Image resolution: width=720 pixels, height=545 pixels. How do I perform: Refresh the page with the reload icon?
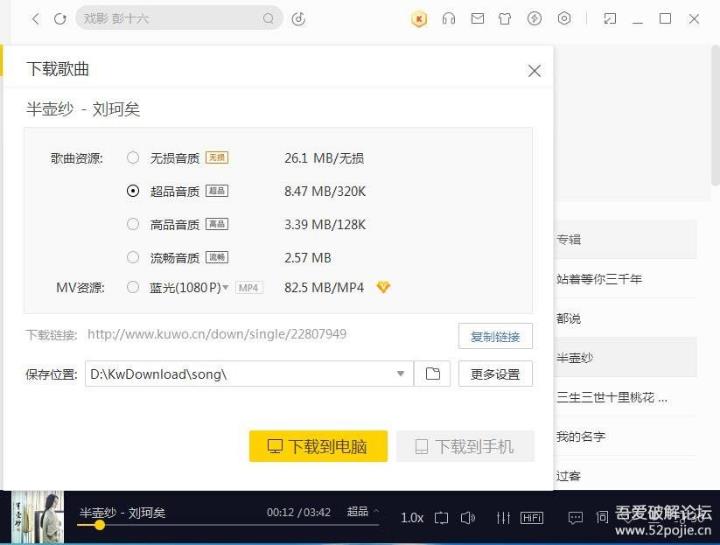[60, 19]
